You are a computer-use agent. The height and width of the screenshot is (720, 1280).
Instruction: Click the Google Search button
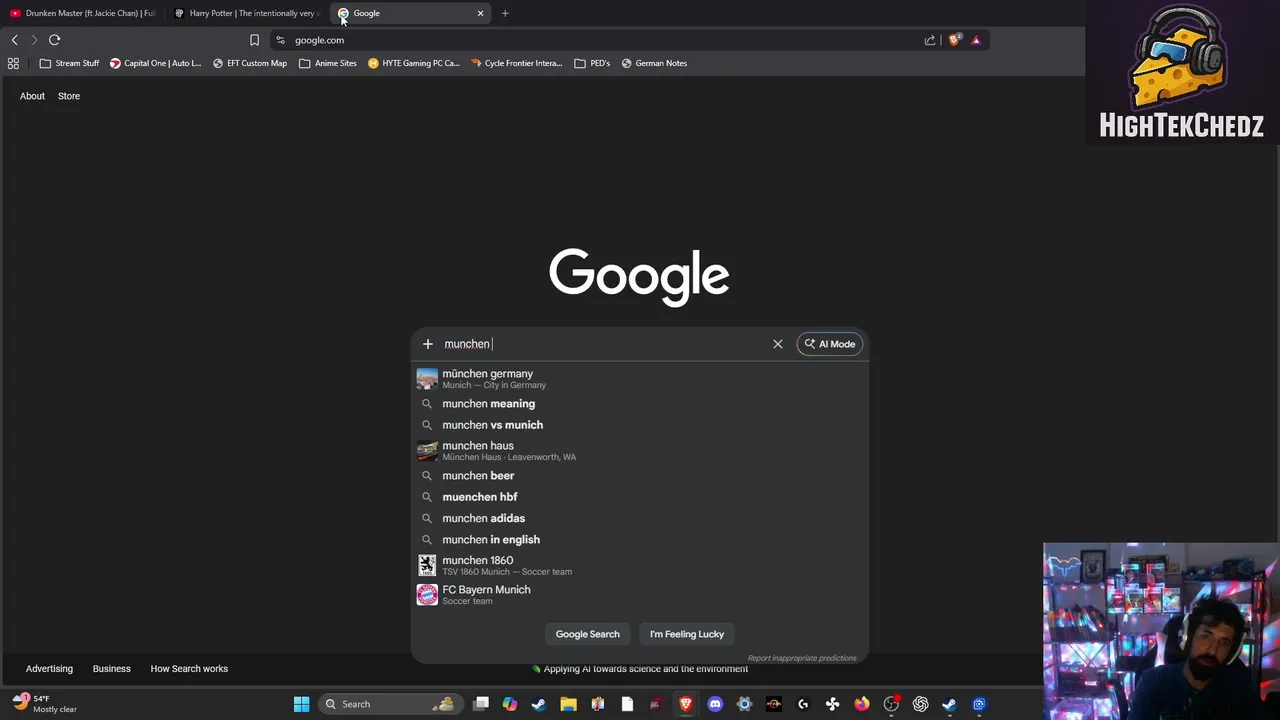588,634
